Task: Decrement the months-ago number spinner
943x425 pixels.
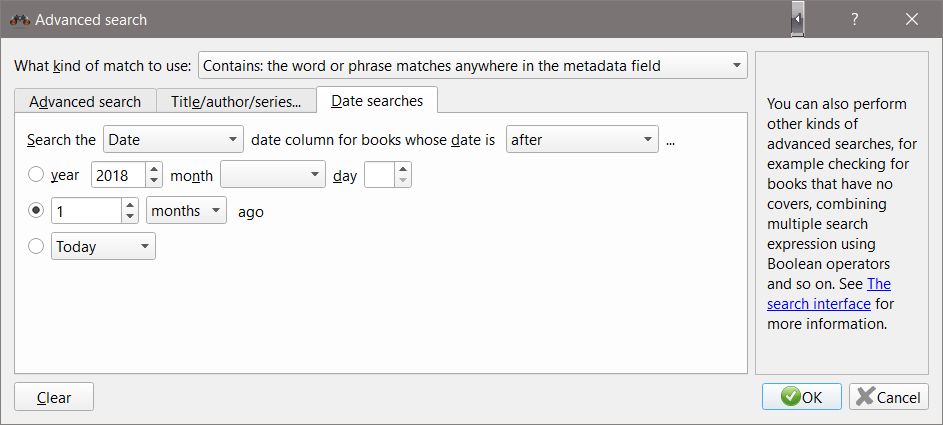Action: pos(130,217)
